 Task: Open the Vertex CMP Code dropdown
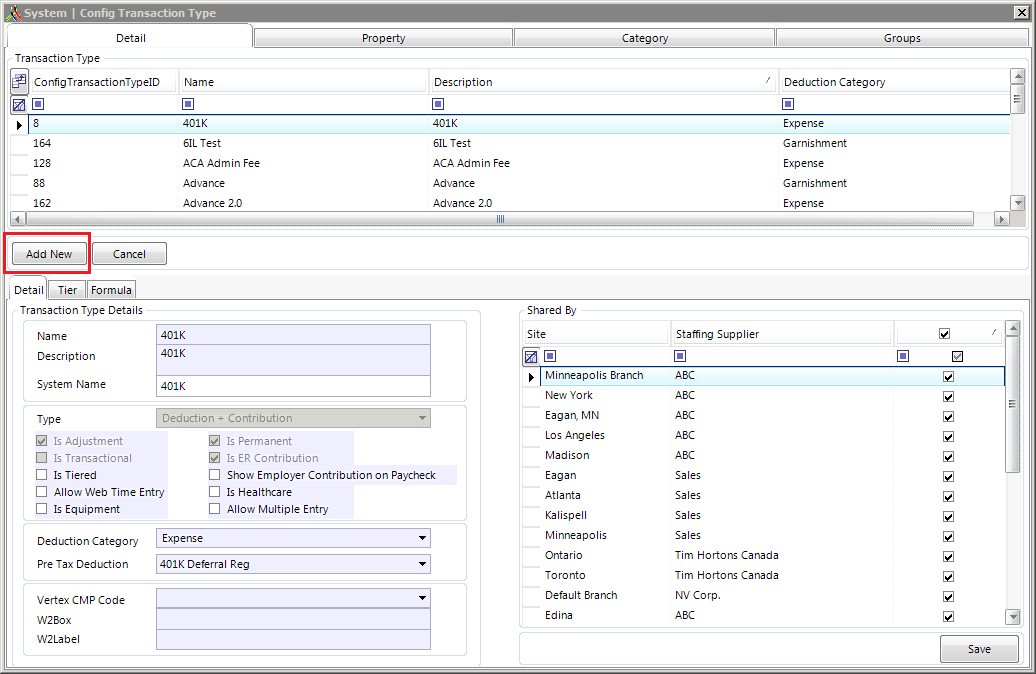tap(423, 598)
